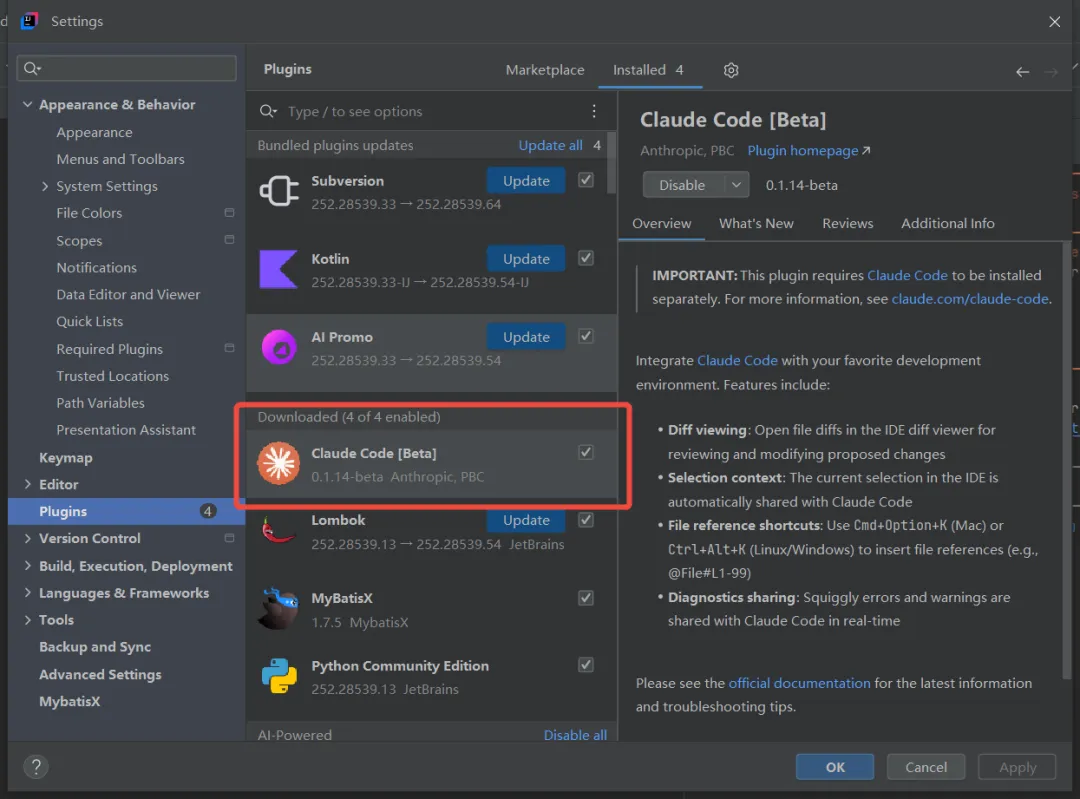Image resolution: width=1080 pixels, height=799 pixels.
Task: Expand the Version Control node
Action: (x=28, y=538)
